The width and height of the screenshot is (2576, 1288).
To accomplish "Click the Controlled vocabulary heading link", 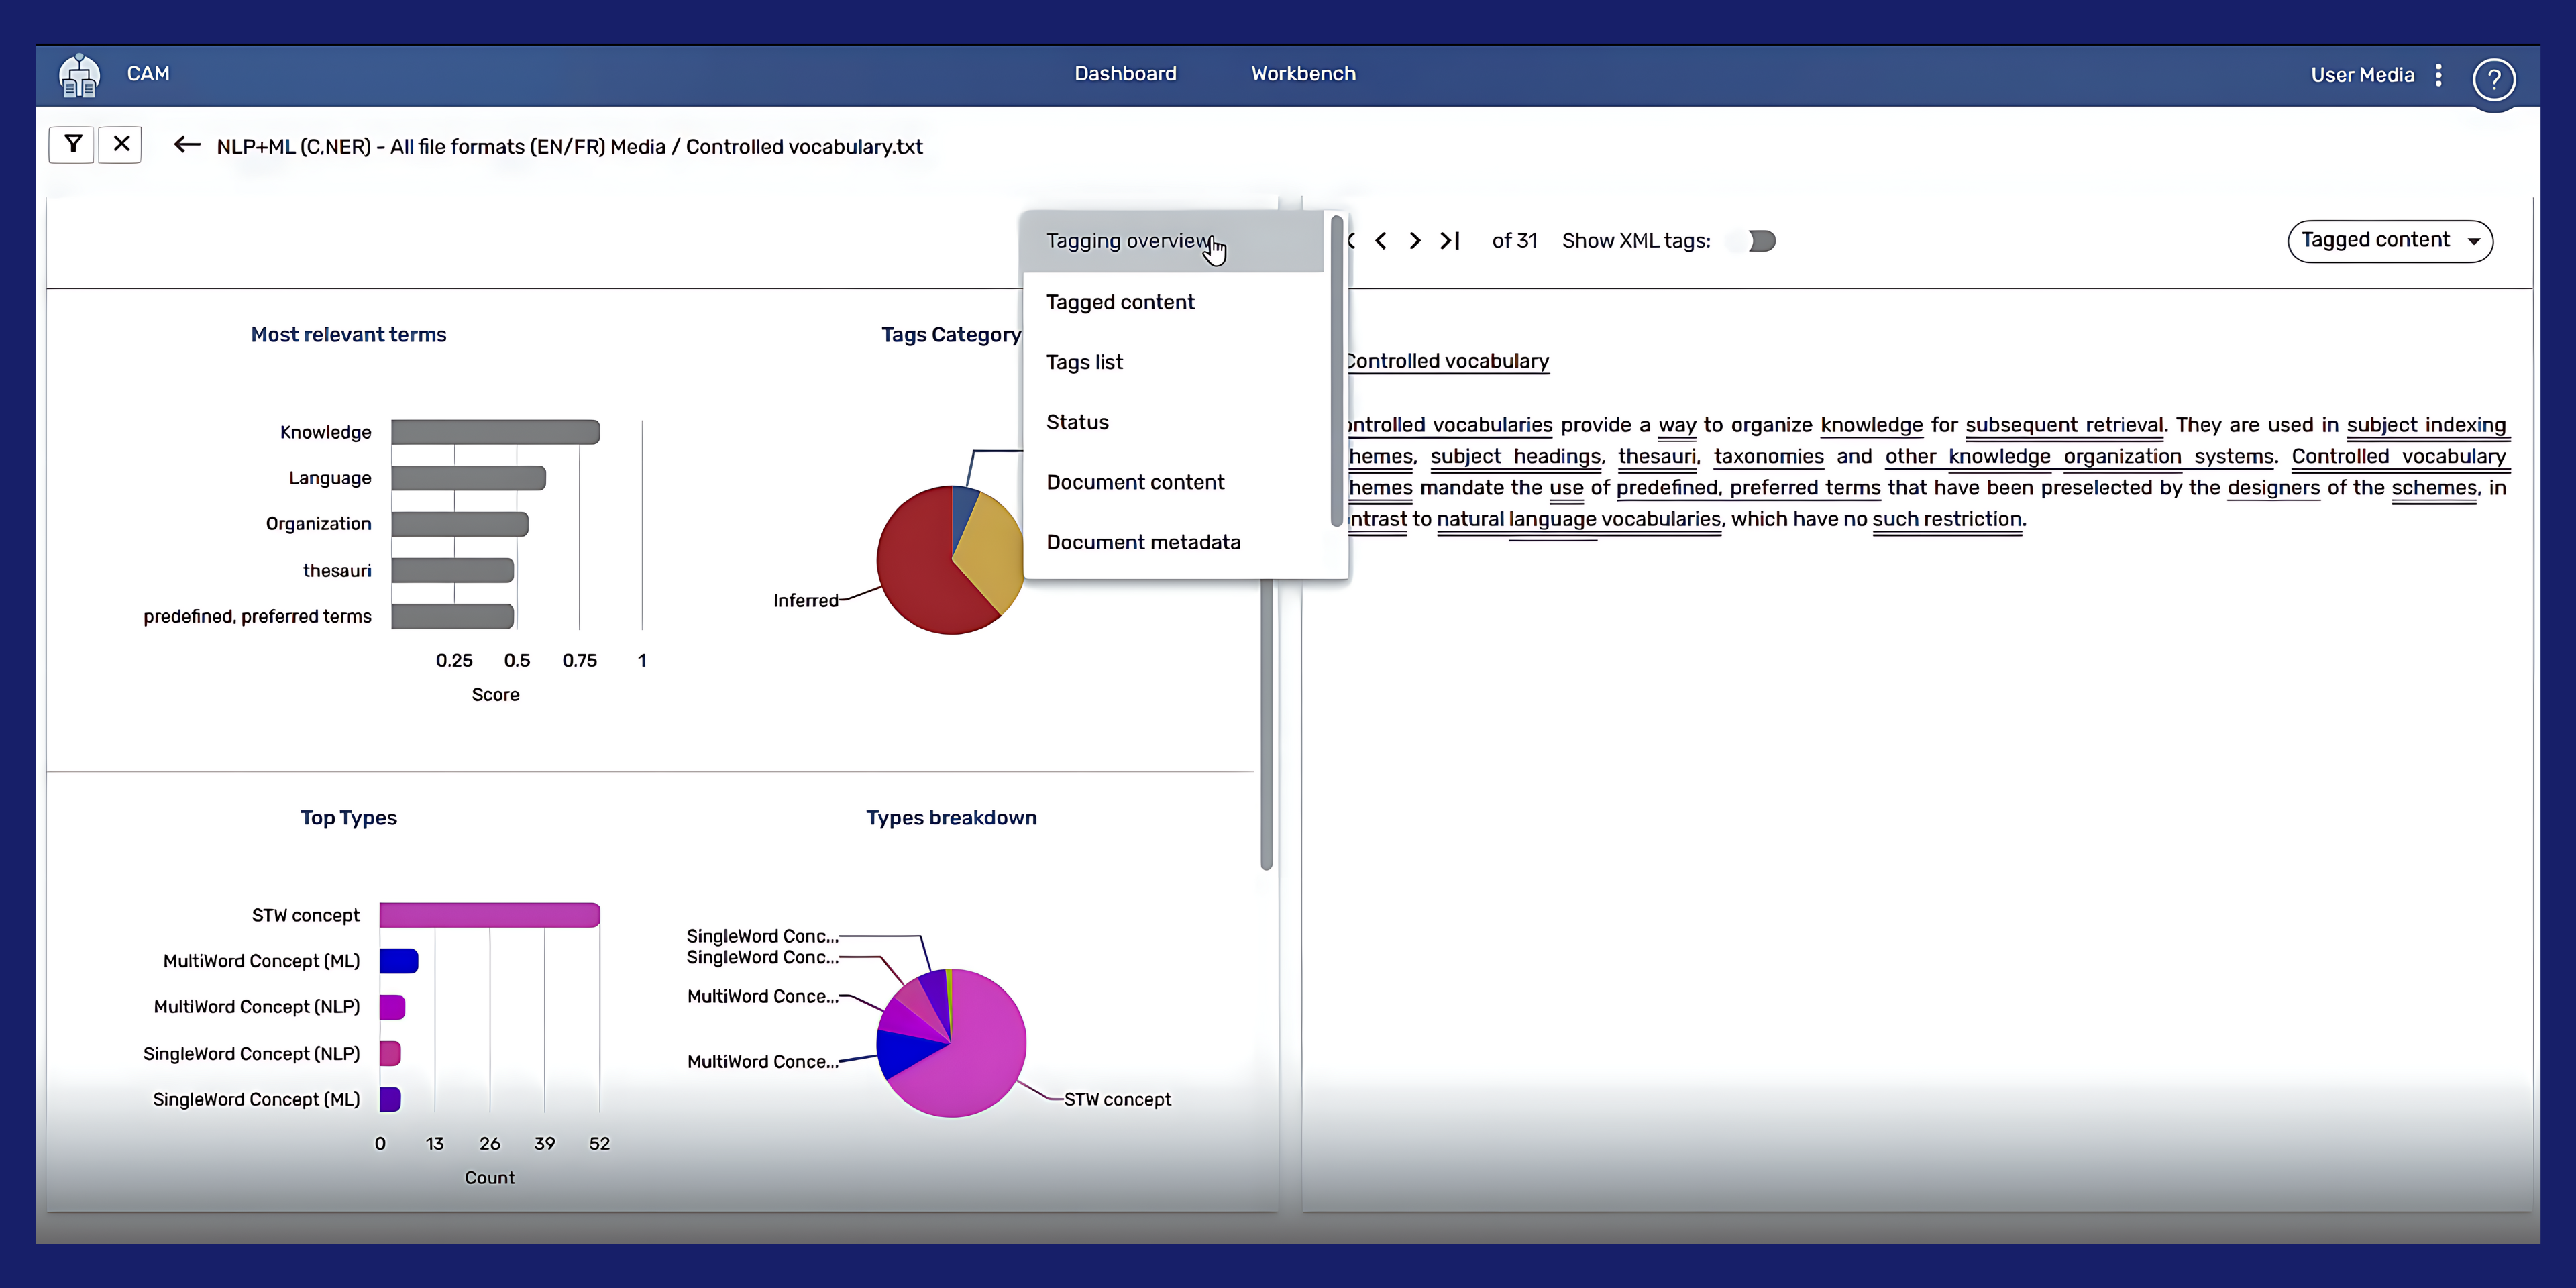I will coord(1447,361).
